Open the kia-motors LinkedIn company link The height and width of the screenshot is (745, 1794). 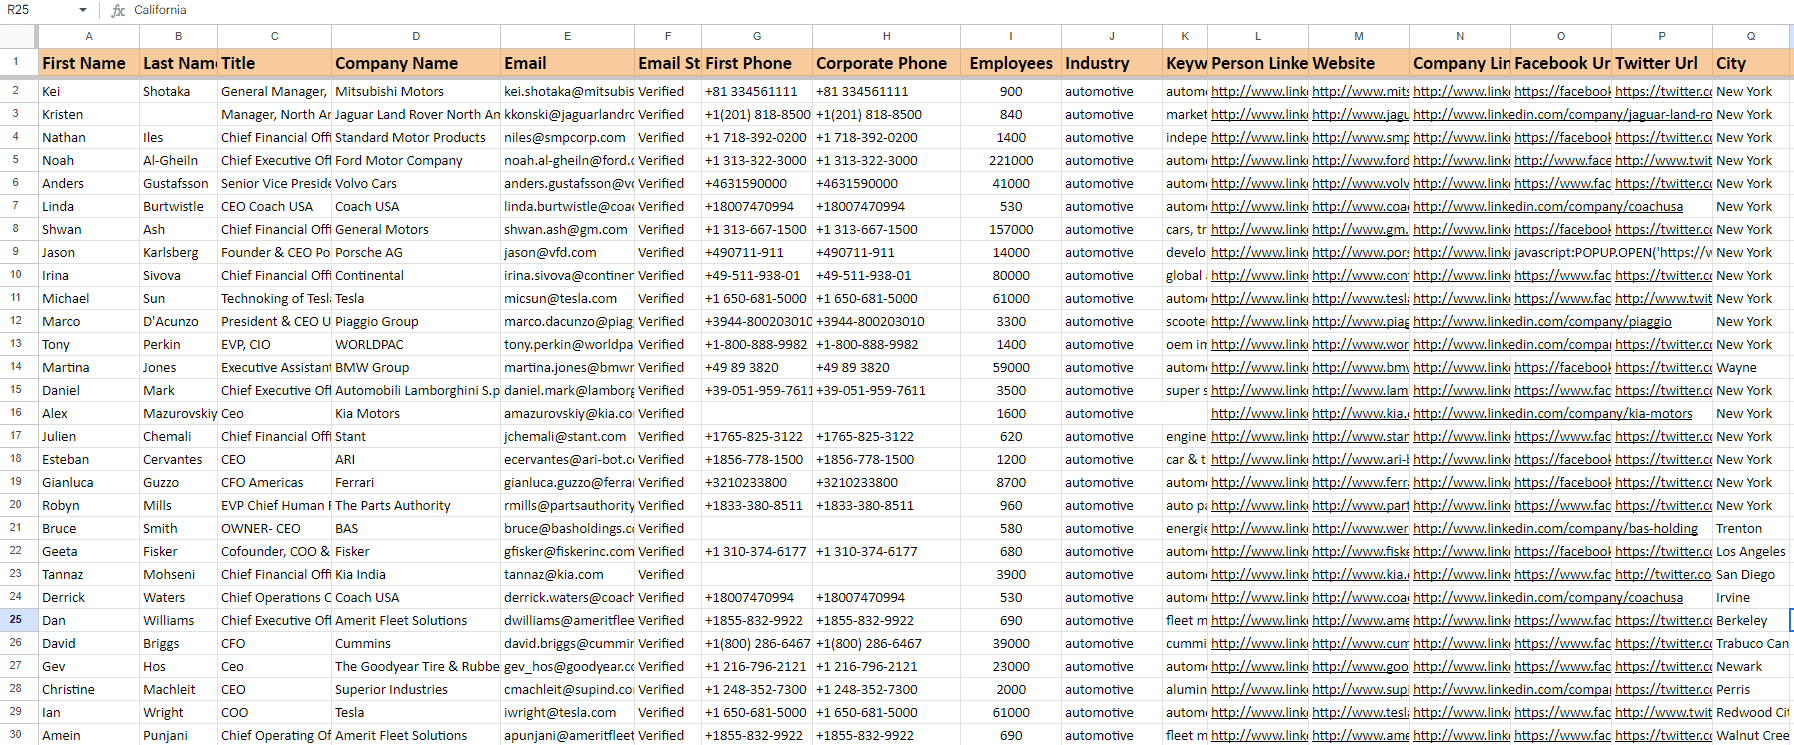coord(1553,413)
